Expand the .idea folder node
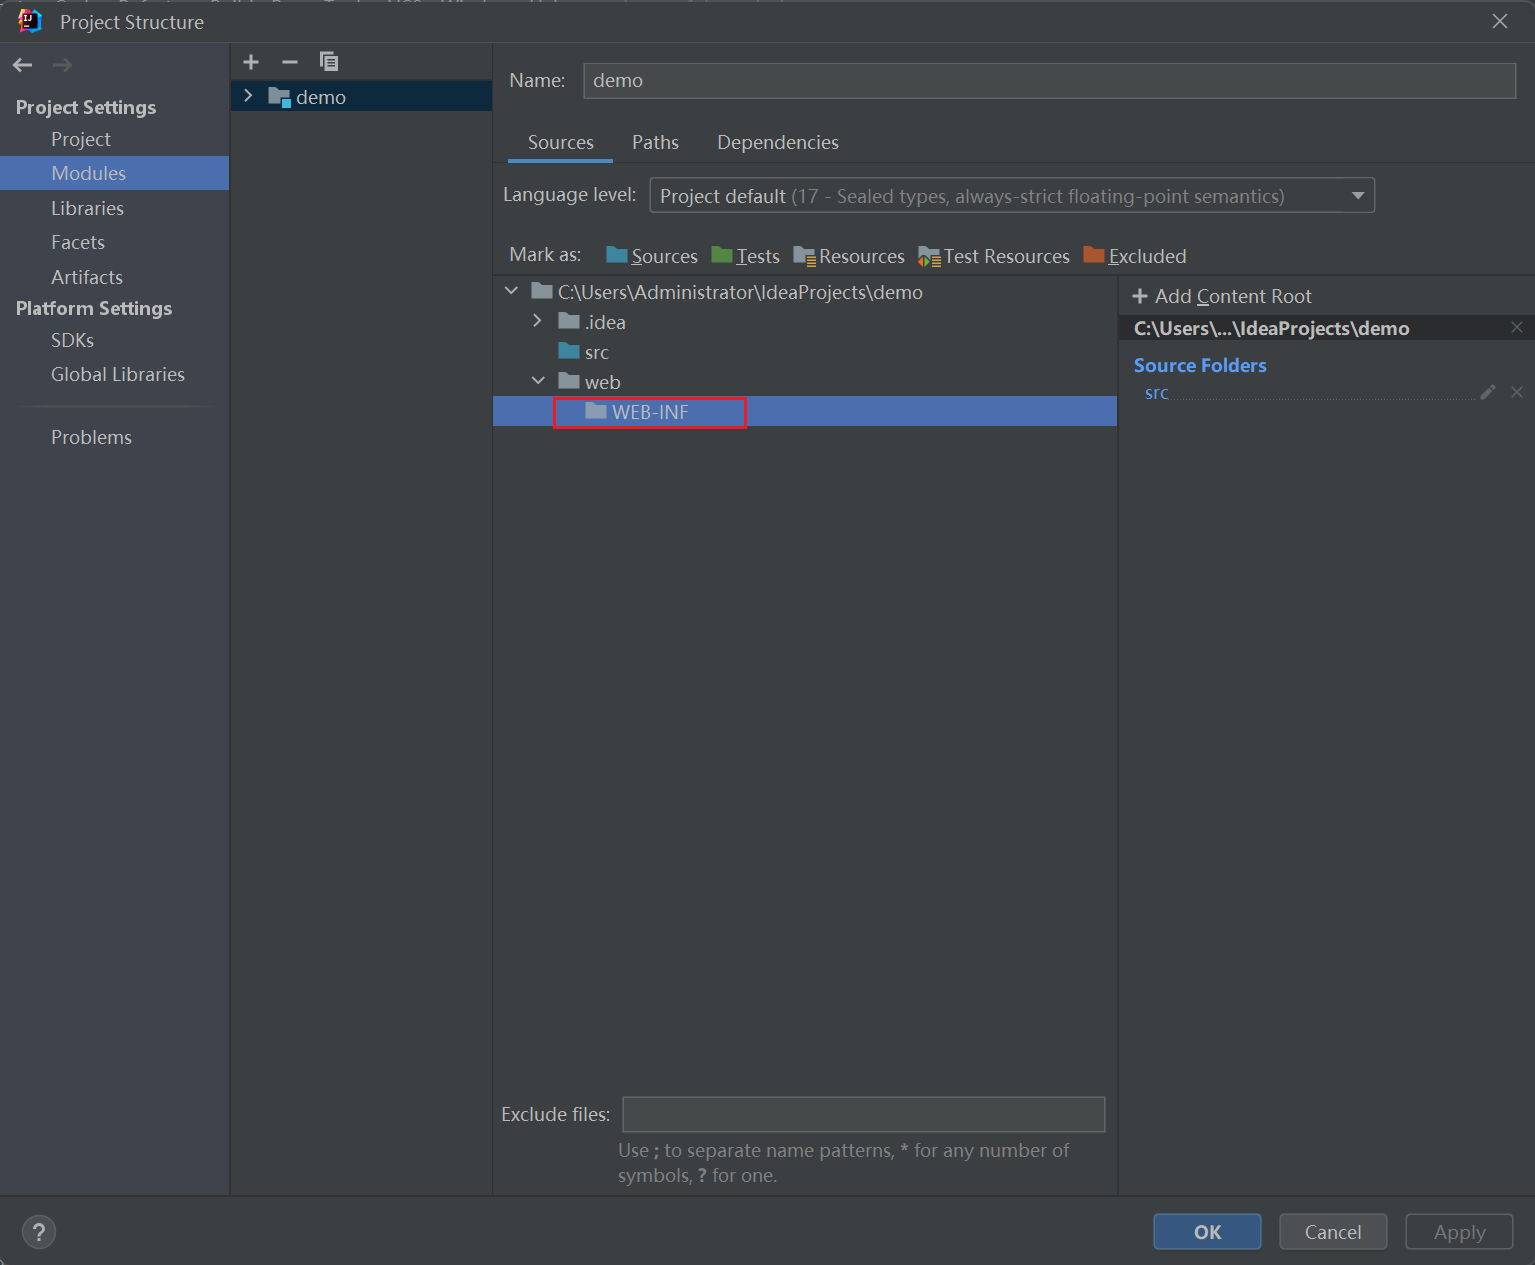Viewport: 1535px width, 1265px height. pos(538,321)
